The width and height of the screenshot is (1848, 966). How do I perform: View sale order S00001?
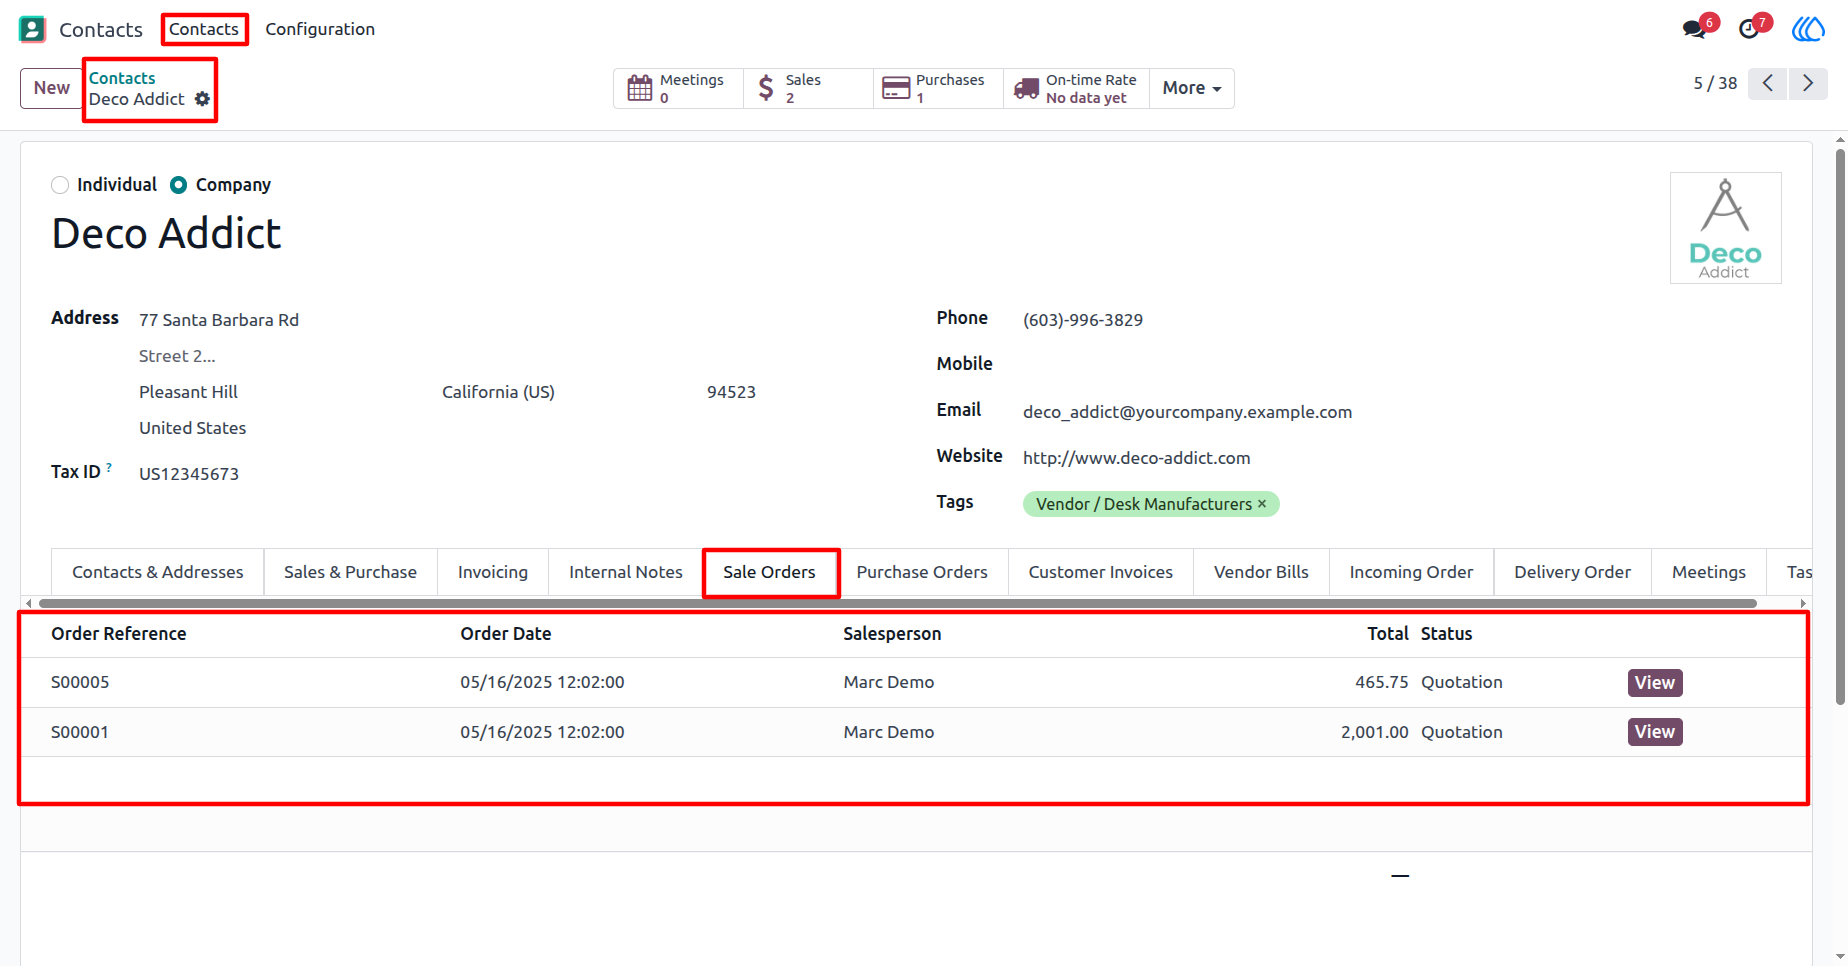[1655, 732]
